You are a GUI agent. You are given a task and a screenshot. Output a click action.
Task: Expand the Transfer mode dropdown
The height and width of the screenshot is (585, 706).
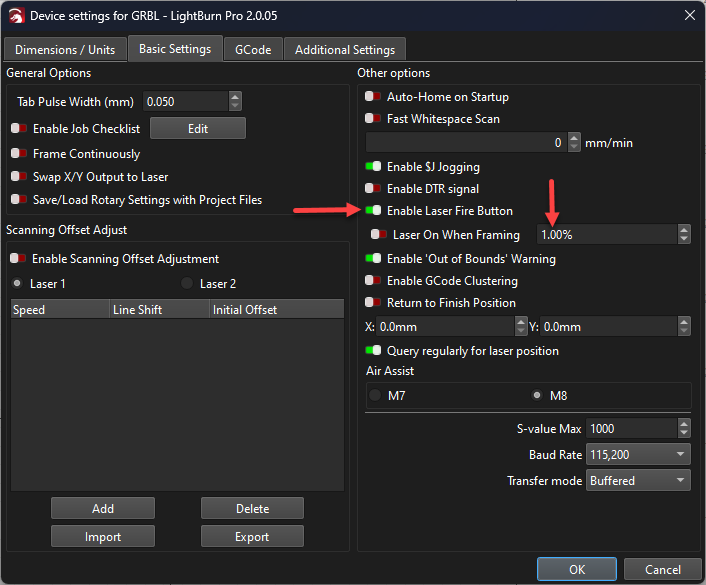[639, 481]
